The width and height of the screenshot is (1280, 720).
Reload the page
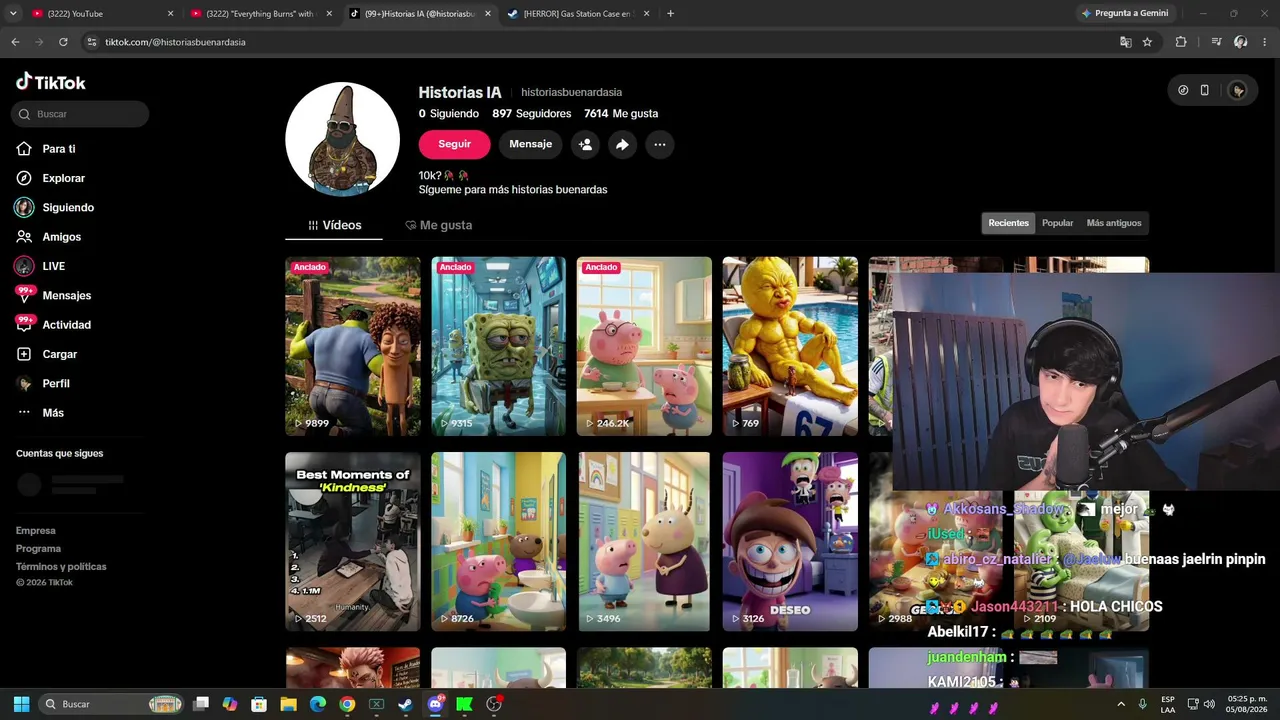coord(63,42)
